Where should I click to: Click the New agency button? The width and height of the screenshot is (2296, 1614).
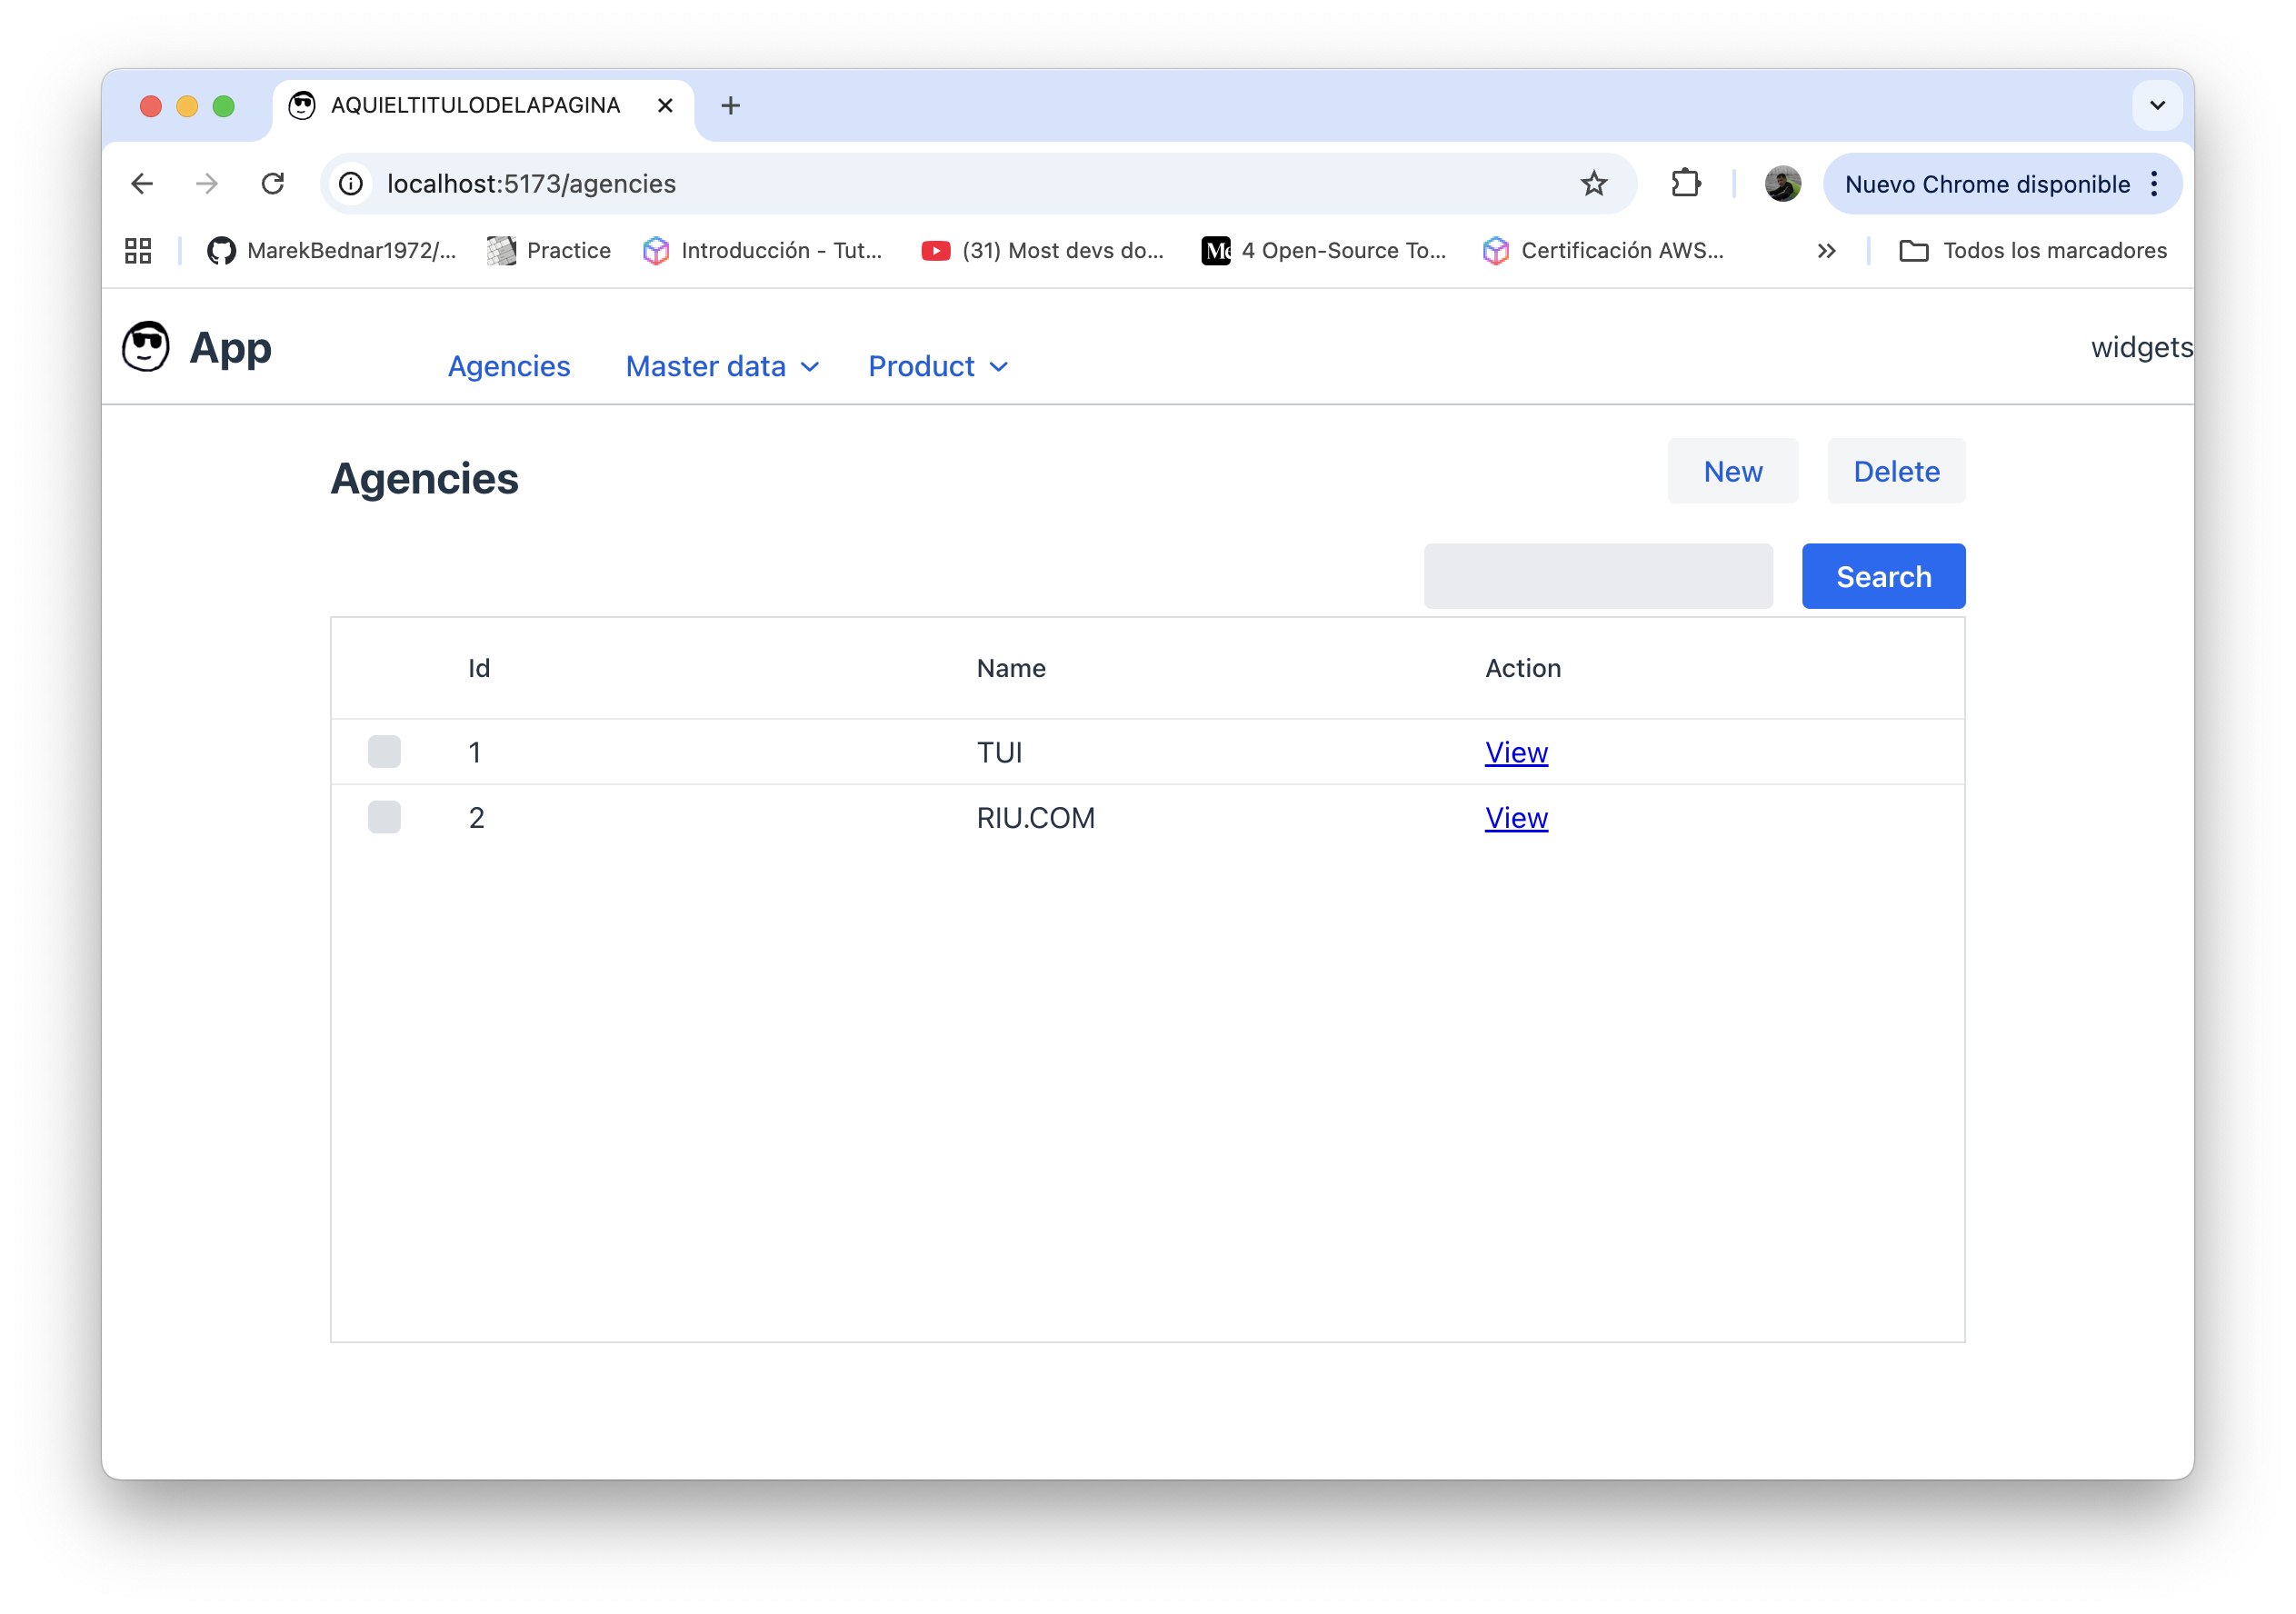tap(1732, 472)
